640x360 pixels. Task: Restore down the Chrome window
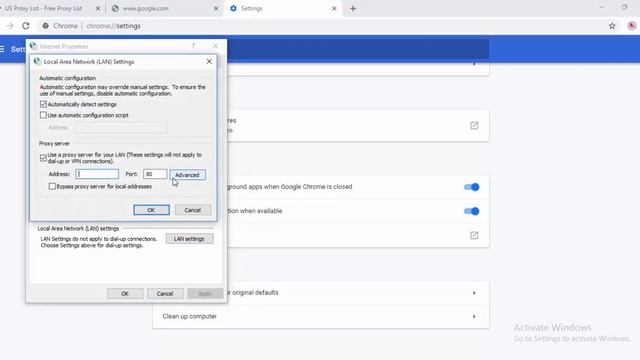(624, 7)
